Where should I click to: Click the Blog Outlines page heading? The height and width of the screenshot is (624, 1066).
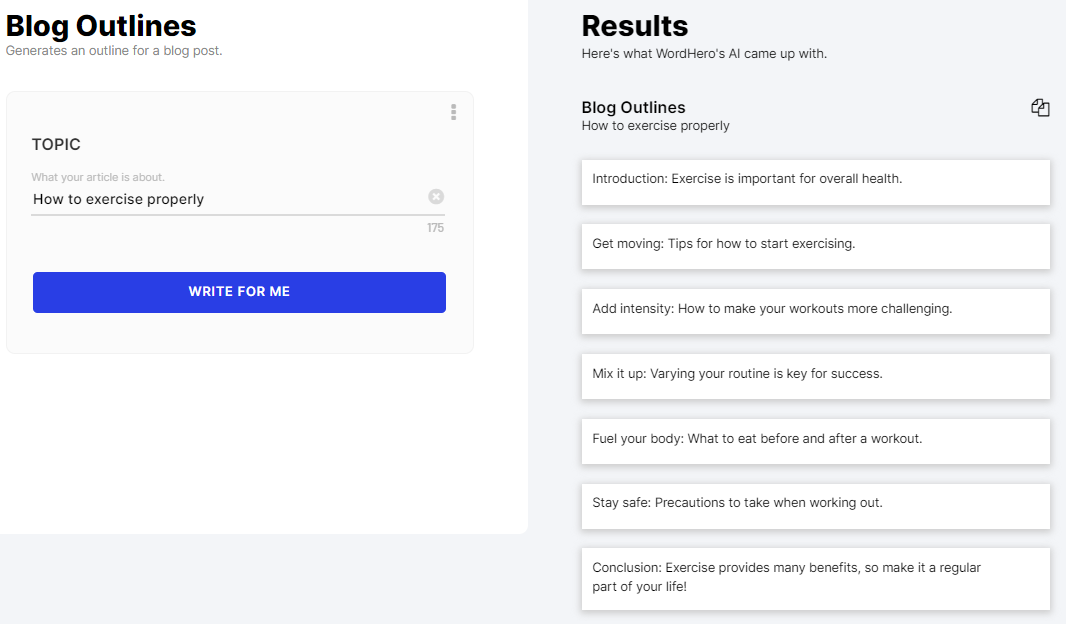click(101, 26)
